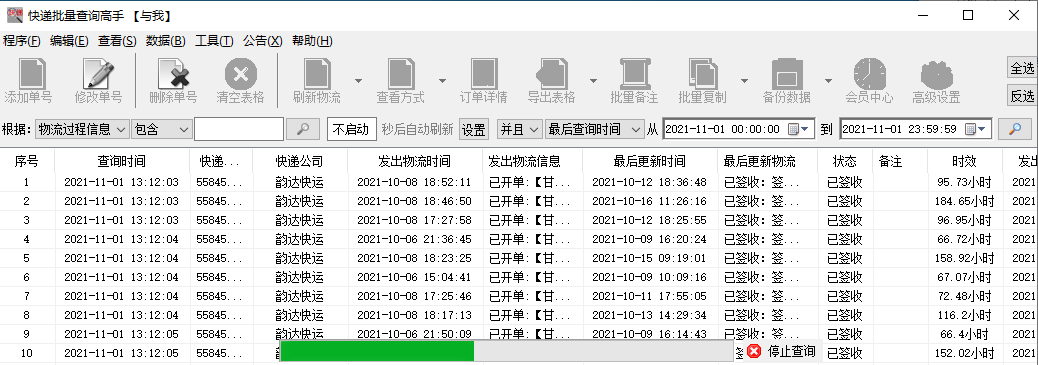Open the 程序(F) menu

[x=22, y=41]
